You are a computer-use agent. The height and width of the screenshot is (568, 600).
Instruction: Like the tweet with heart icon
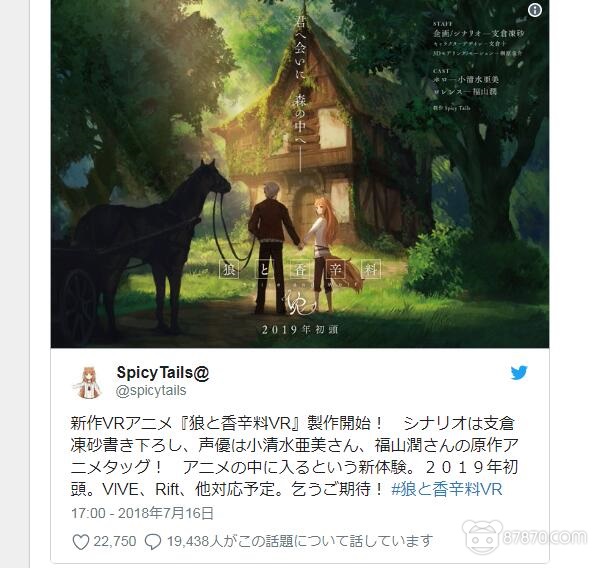80,542
